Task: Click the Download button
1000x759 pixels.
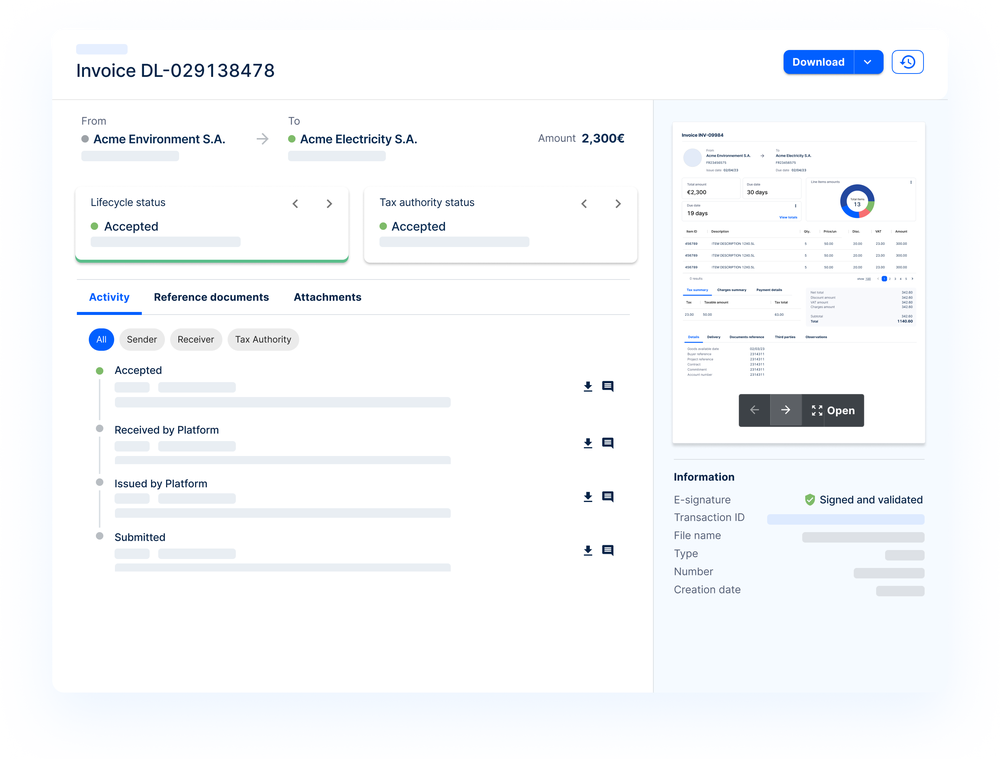Action: 818,62
